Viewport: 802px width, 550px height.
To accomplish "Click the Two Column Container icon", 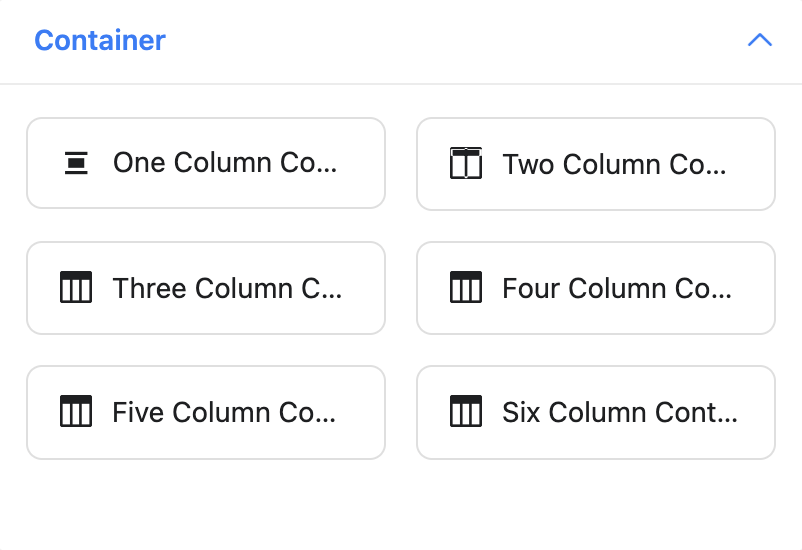I will tap(465, 163).
